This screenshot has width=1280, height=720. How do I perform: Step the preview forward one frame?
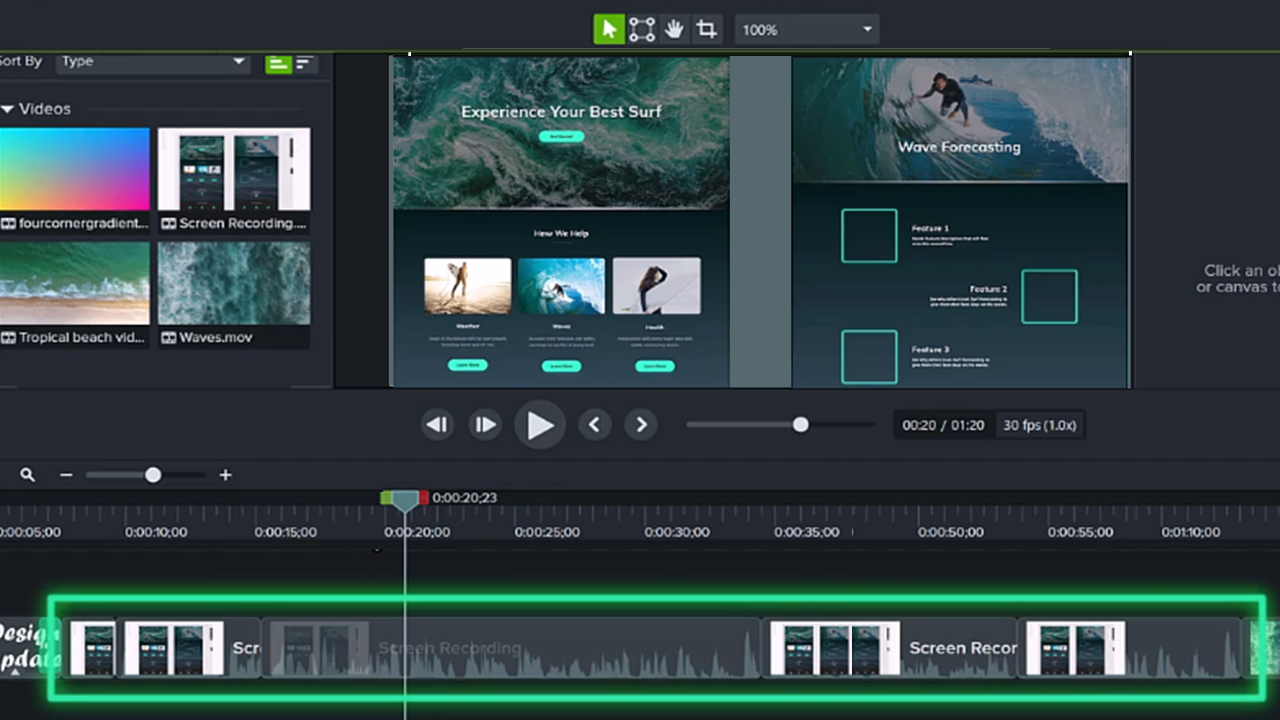point(485,425)
